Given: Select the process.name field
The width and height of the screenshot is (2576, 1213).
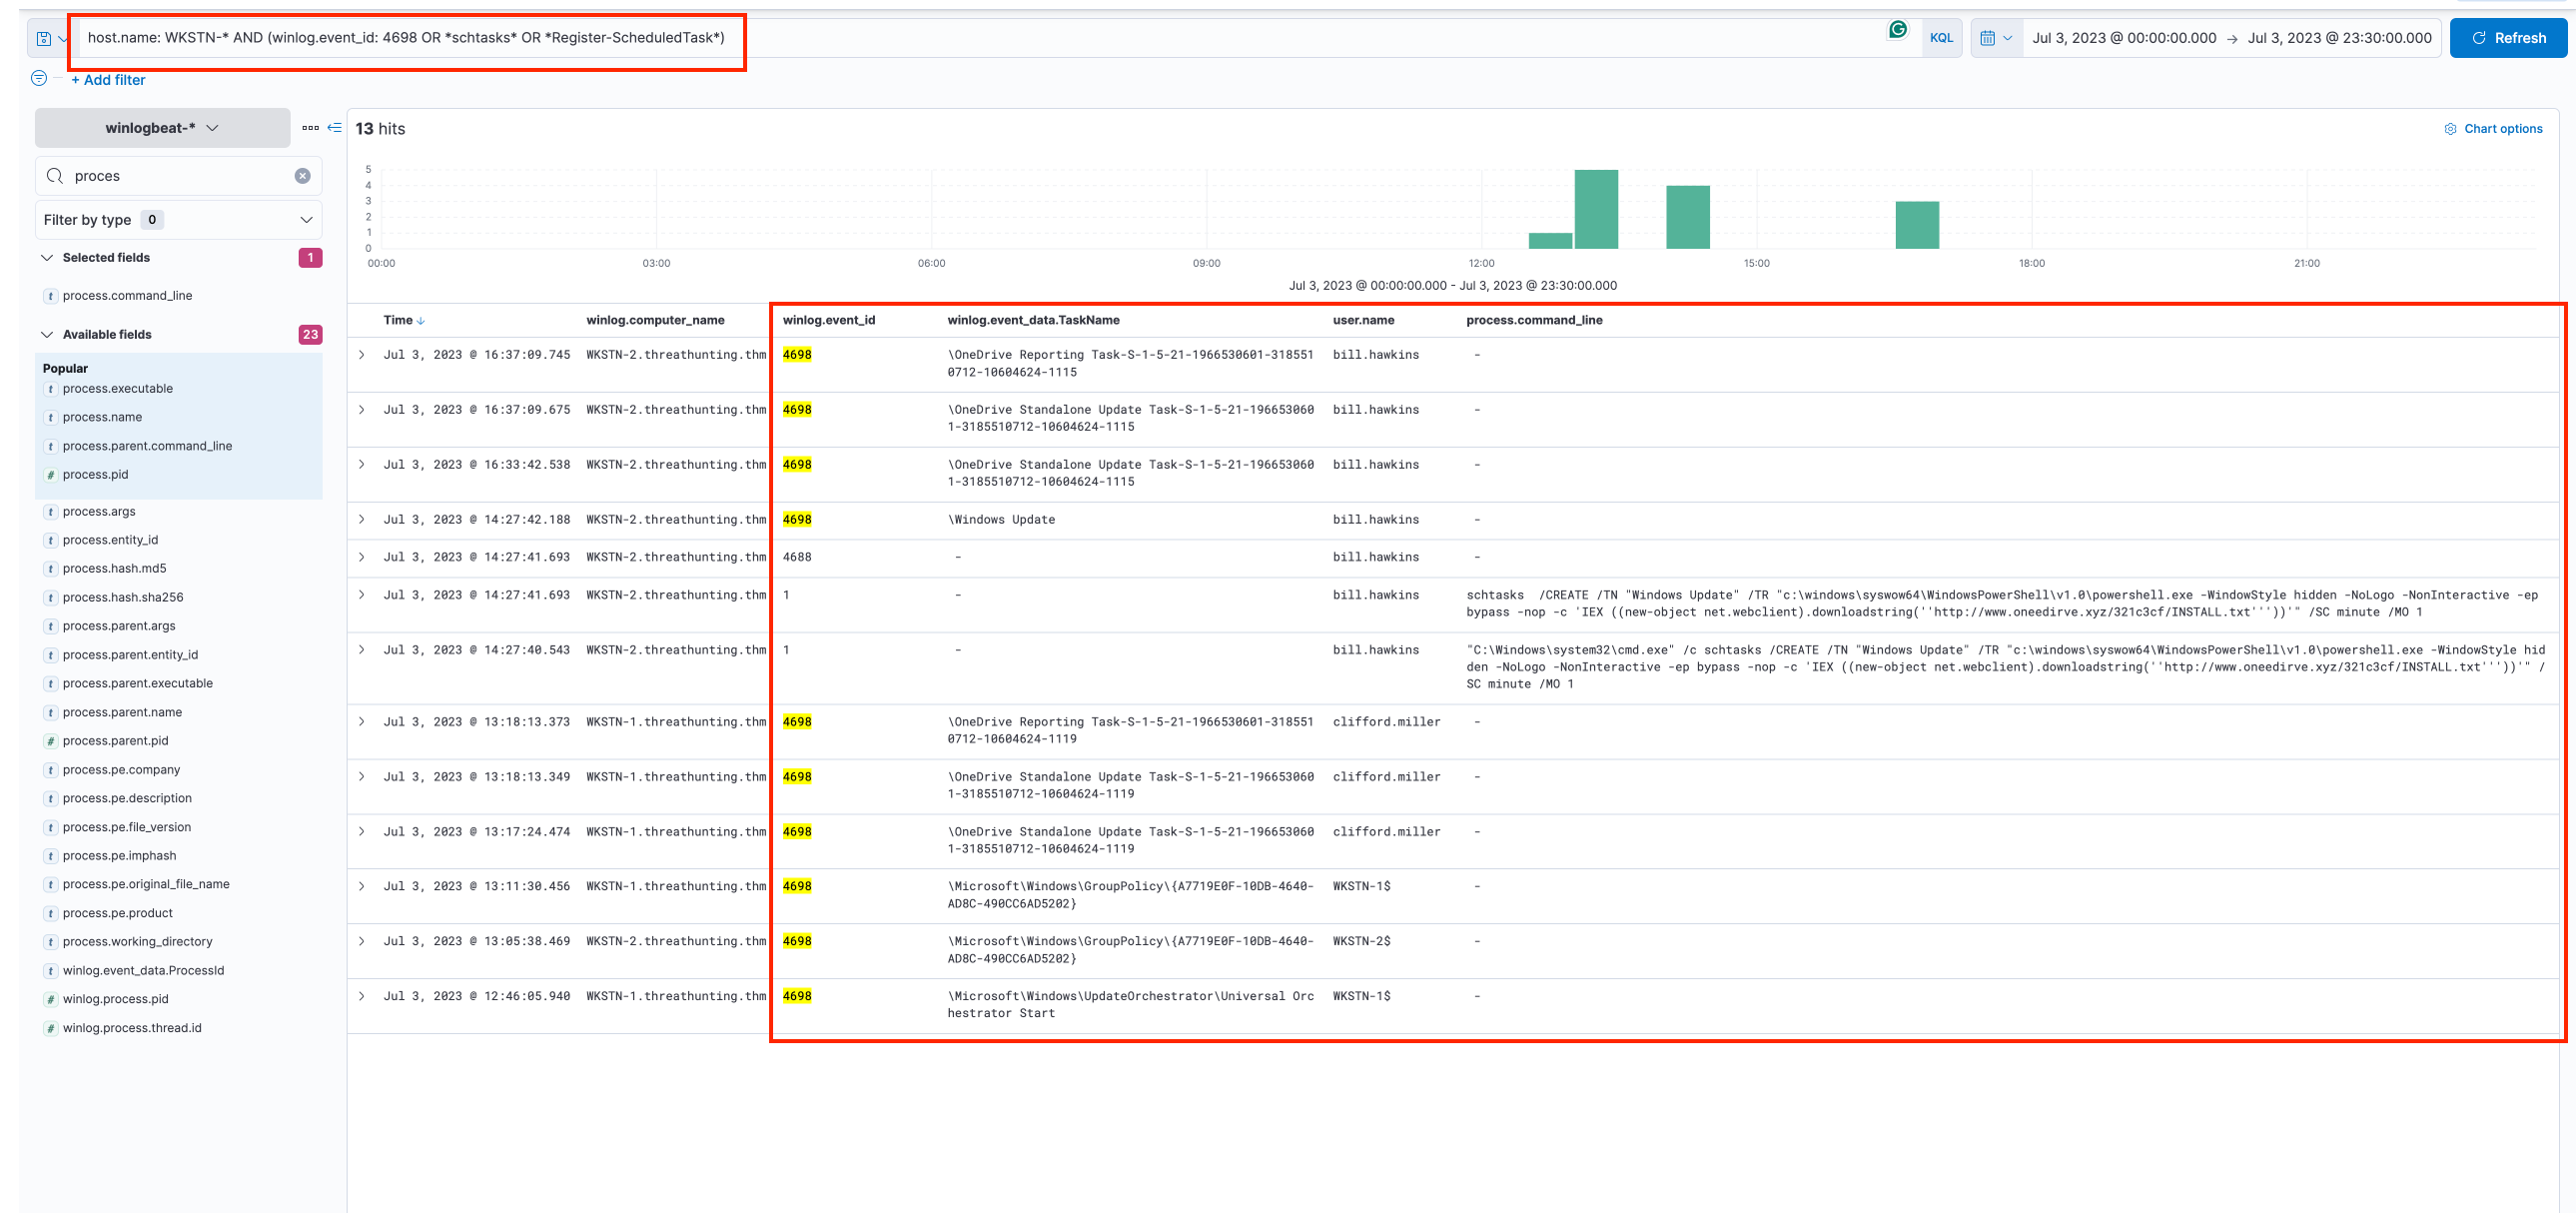Looking at the screenshot, I should click(102, 418).
